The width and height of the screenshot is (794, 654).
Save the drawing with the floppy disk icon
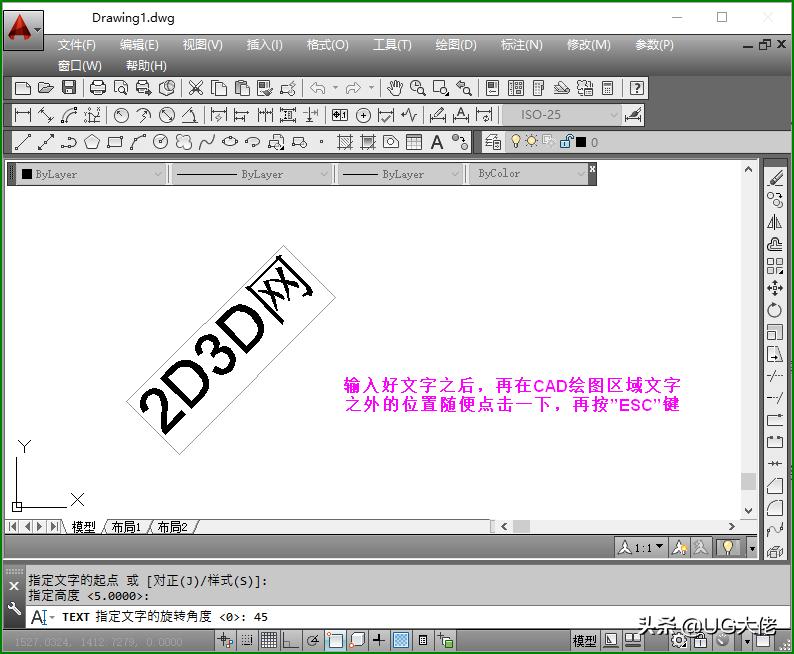tap(69, 88)
